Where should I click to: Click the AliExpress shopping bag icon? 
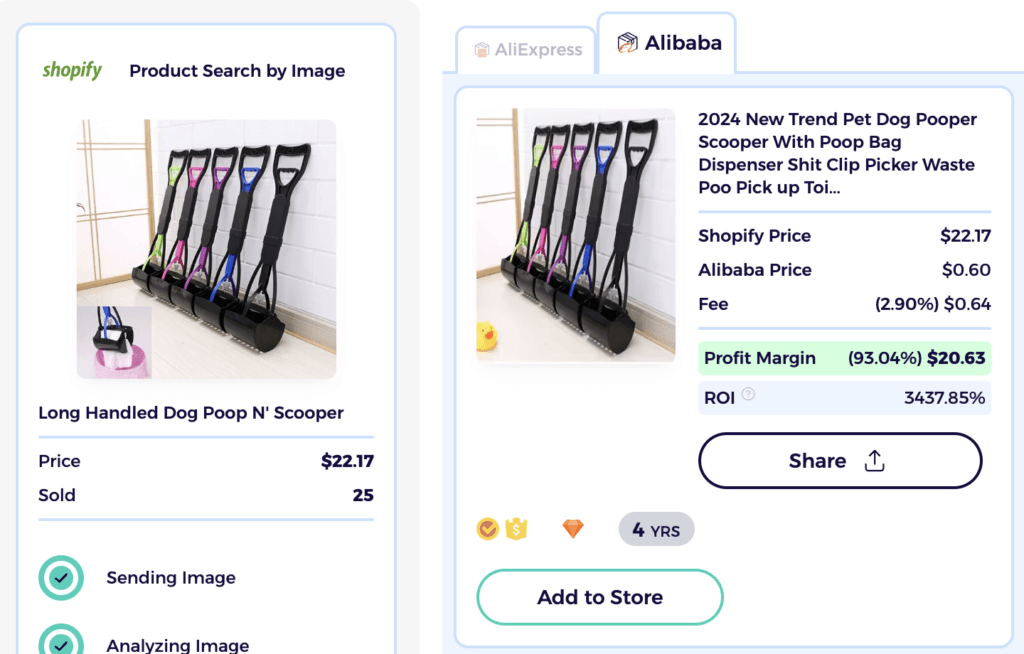tap(482, 49)
